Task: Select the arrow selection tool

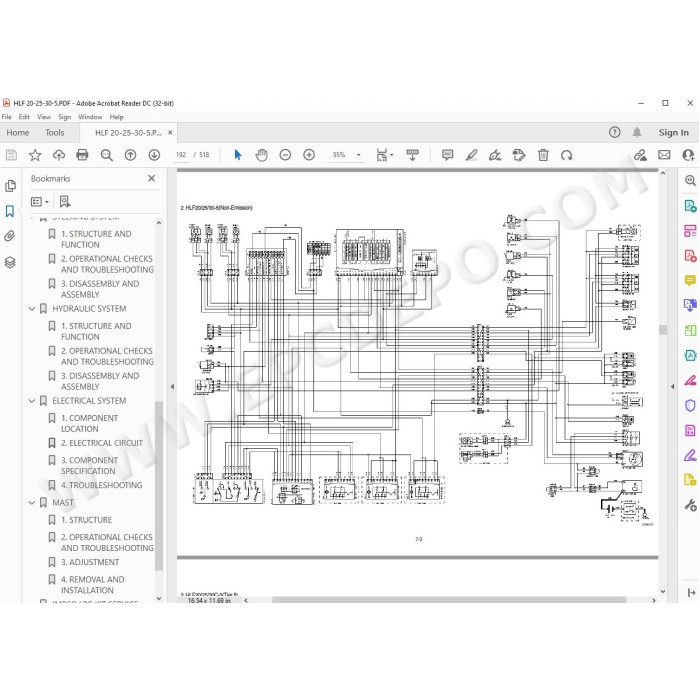Action: click(x=238, y=155)
